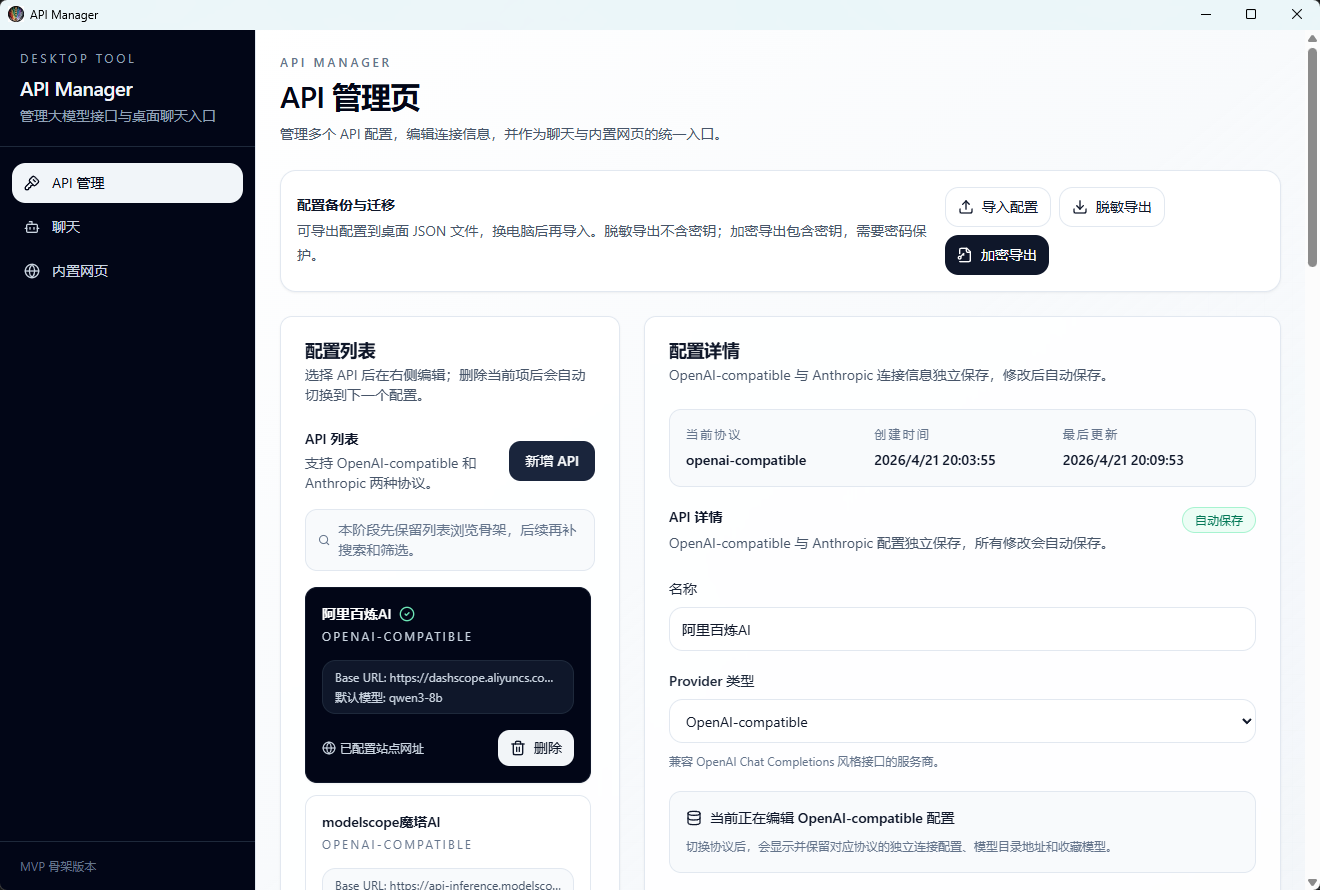Image resolution: width=1320 pixels, height=890 pixels.
Task: Click the 名称 input field
Action: point(962,629)
